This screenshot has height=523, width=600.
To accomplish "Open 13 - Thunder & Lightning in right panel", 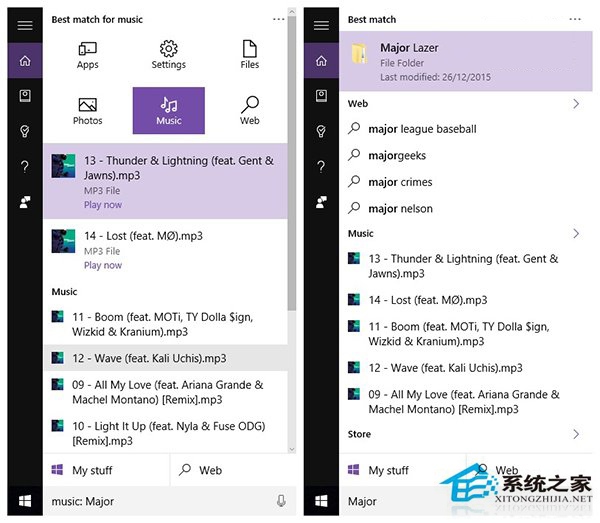I will coord(466,266).
